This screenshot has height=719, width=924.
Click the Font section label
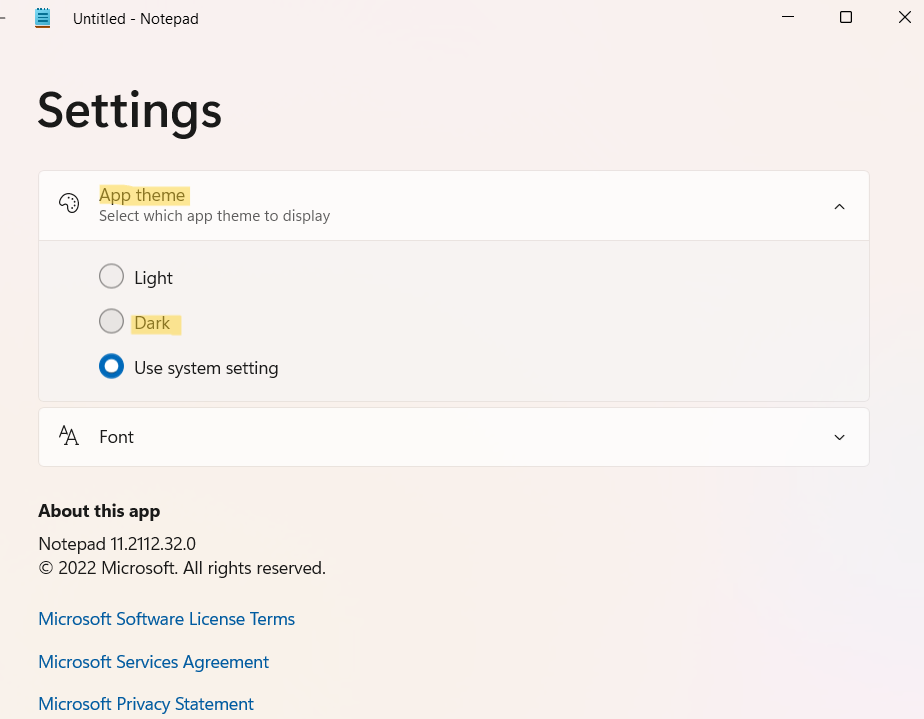(x=116, y=437)
